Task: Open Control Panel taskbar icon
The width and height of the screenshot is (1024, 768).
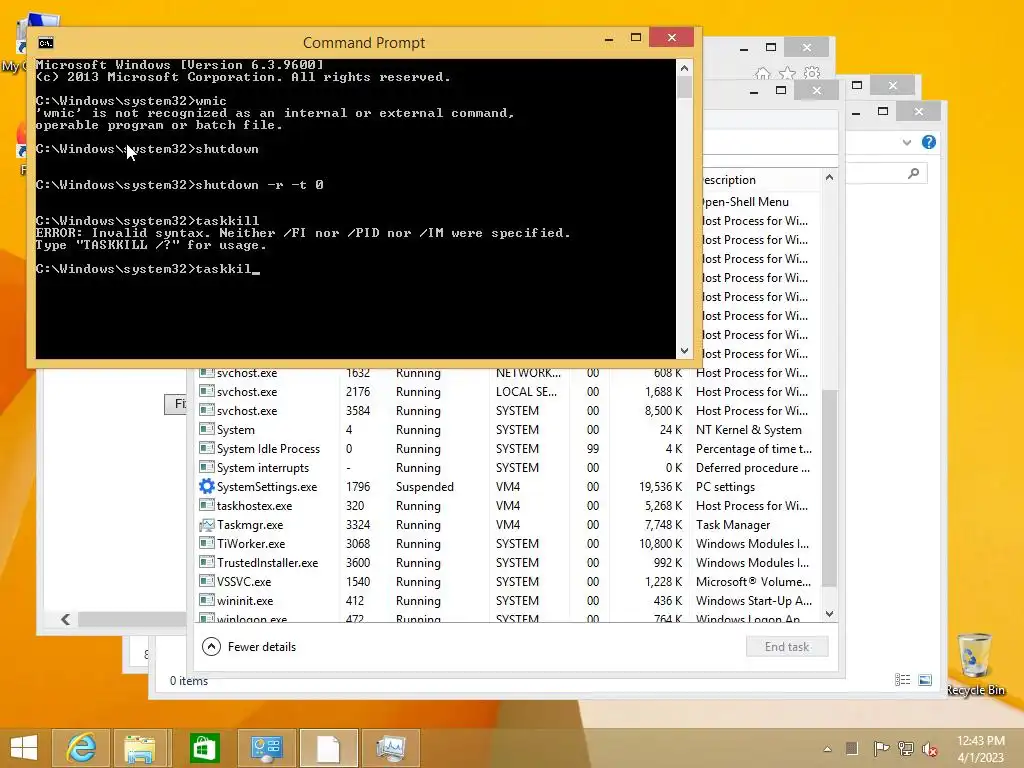Action: pos(266,748)
